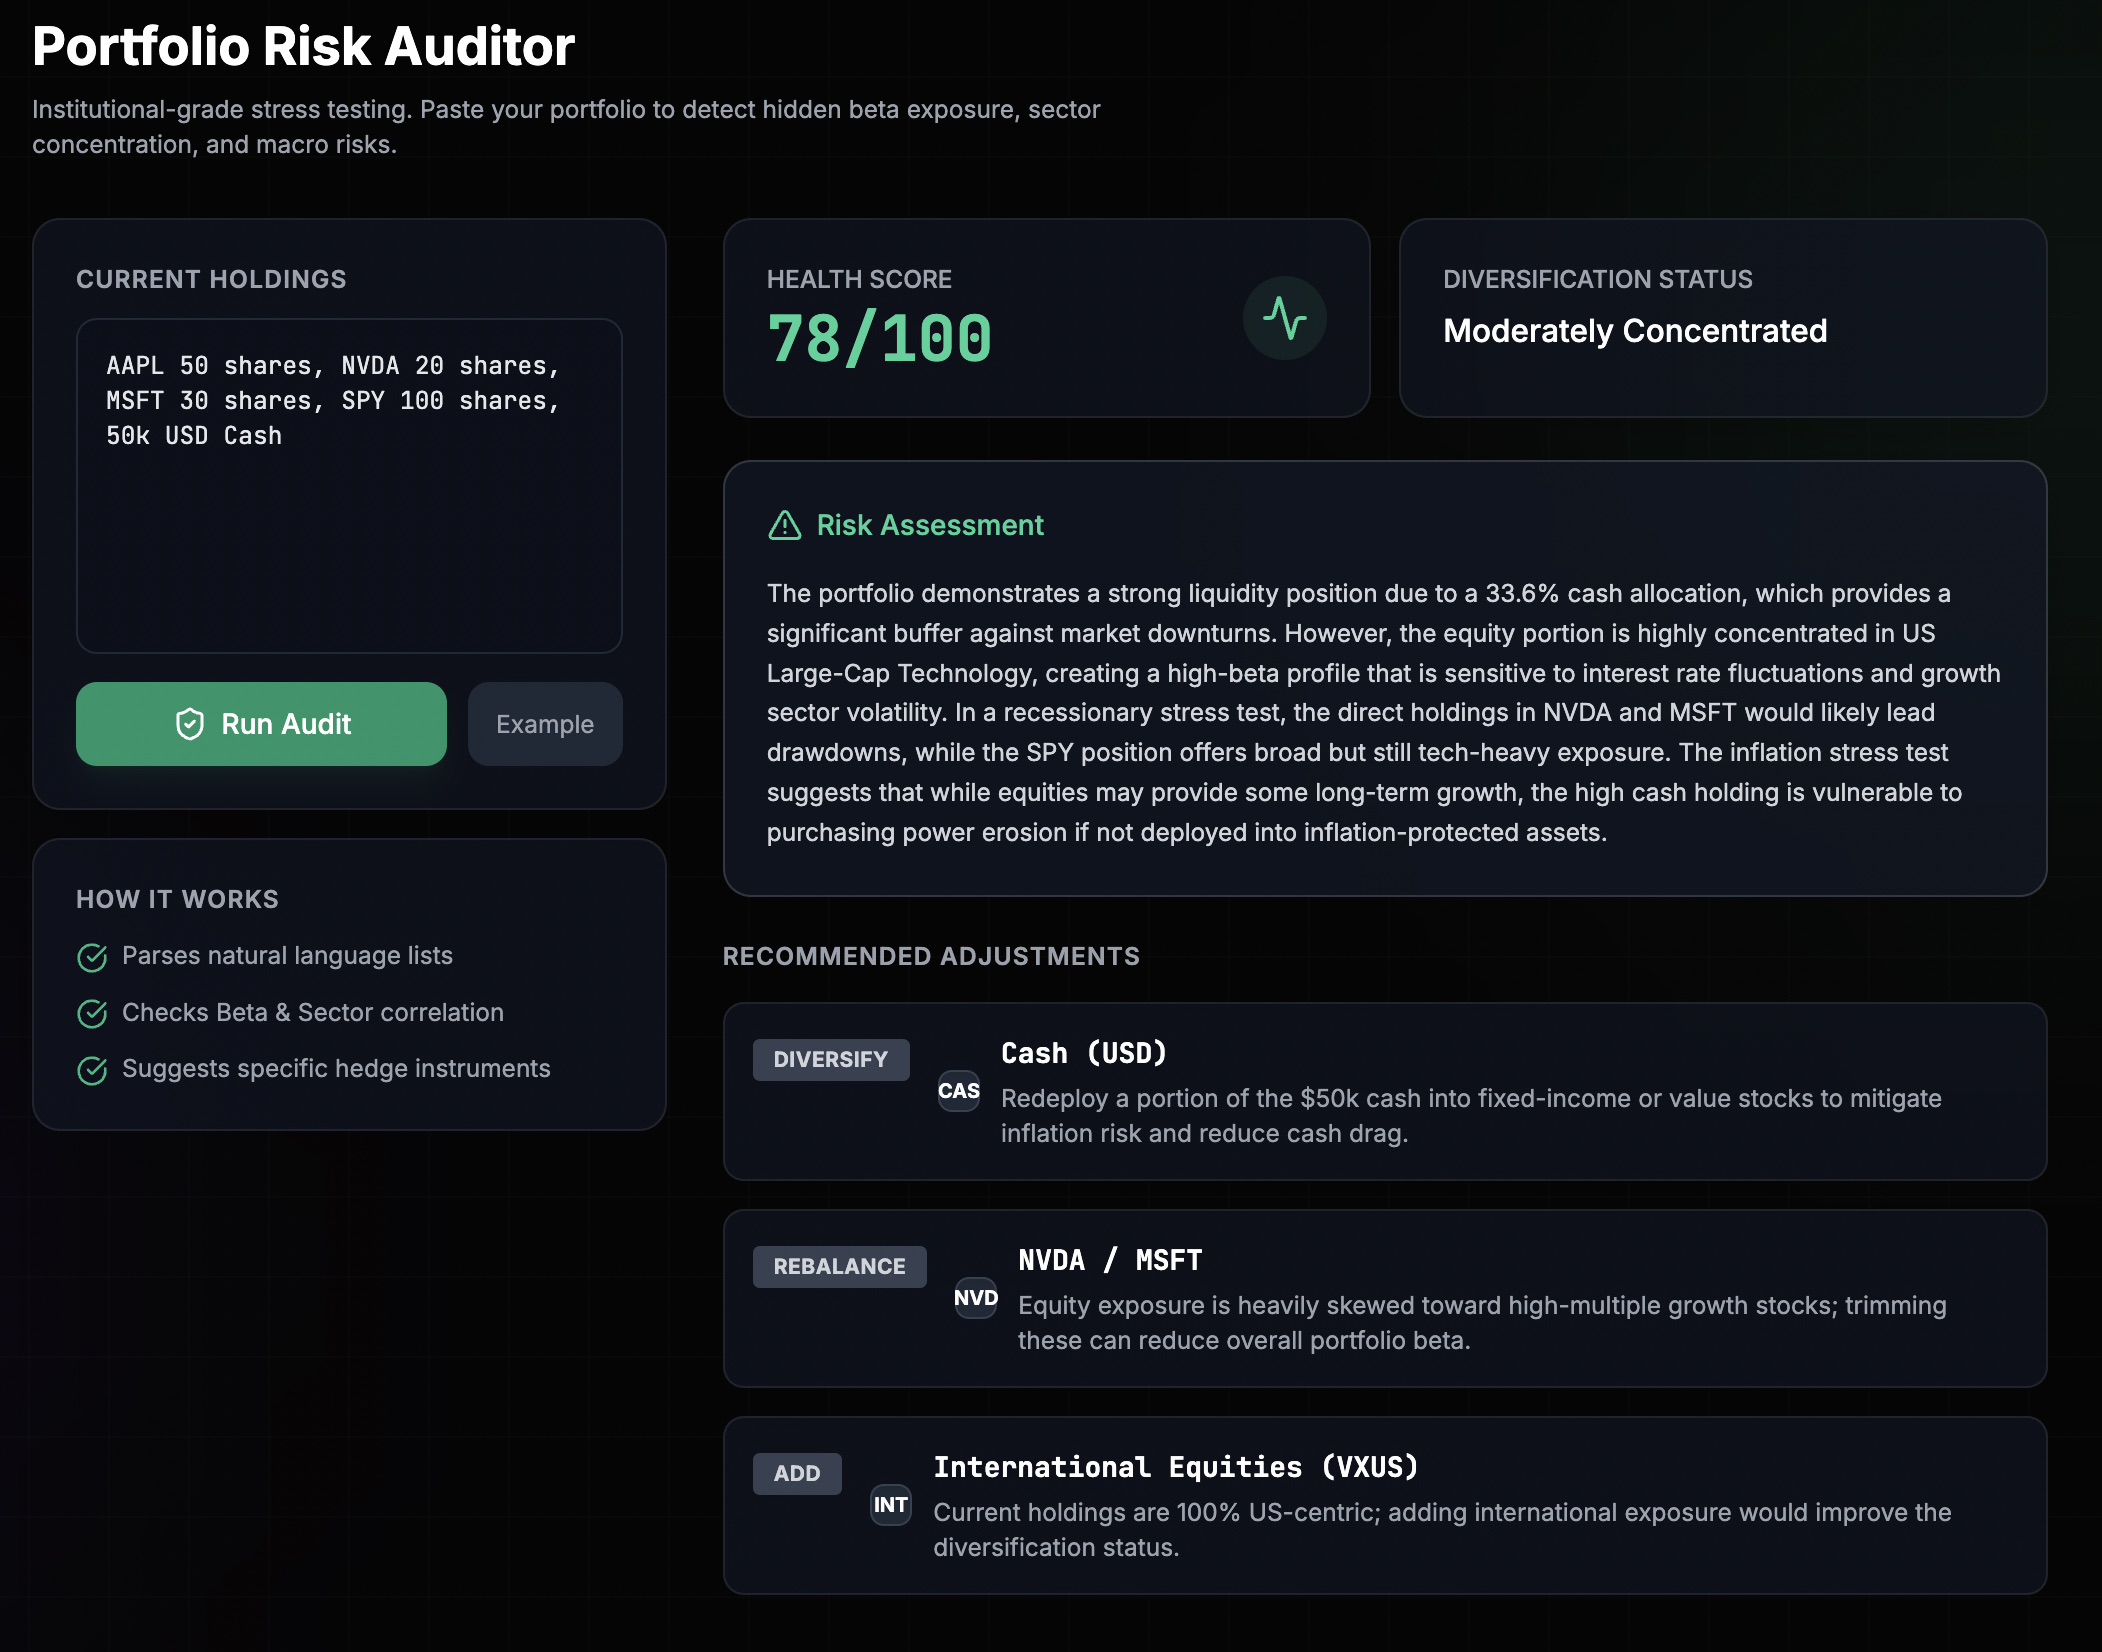The width and height of the screenshot is (2102, 1652).
Task: Click checkmark beside Parses natural language lists
Action: [x=92, y=957]
